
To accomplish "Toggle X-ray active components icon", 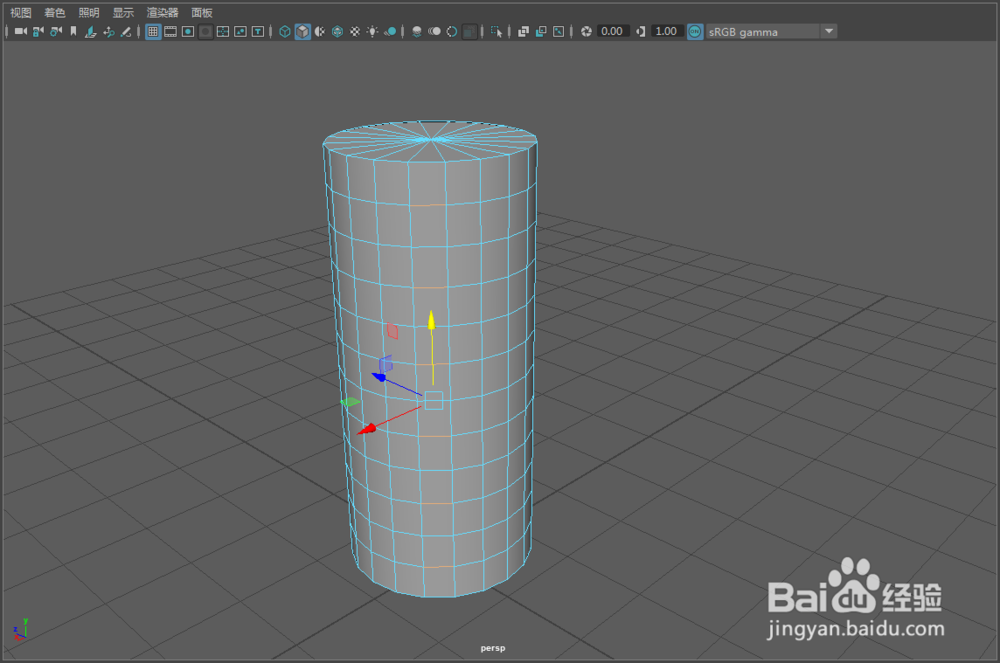I will point(541,31).
